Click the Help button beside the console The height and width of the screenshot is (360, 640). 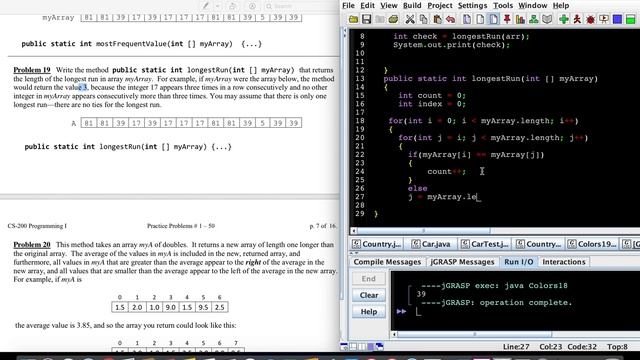pyautogui.click(x=369, y=312)
